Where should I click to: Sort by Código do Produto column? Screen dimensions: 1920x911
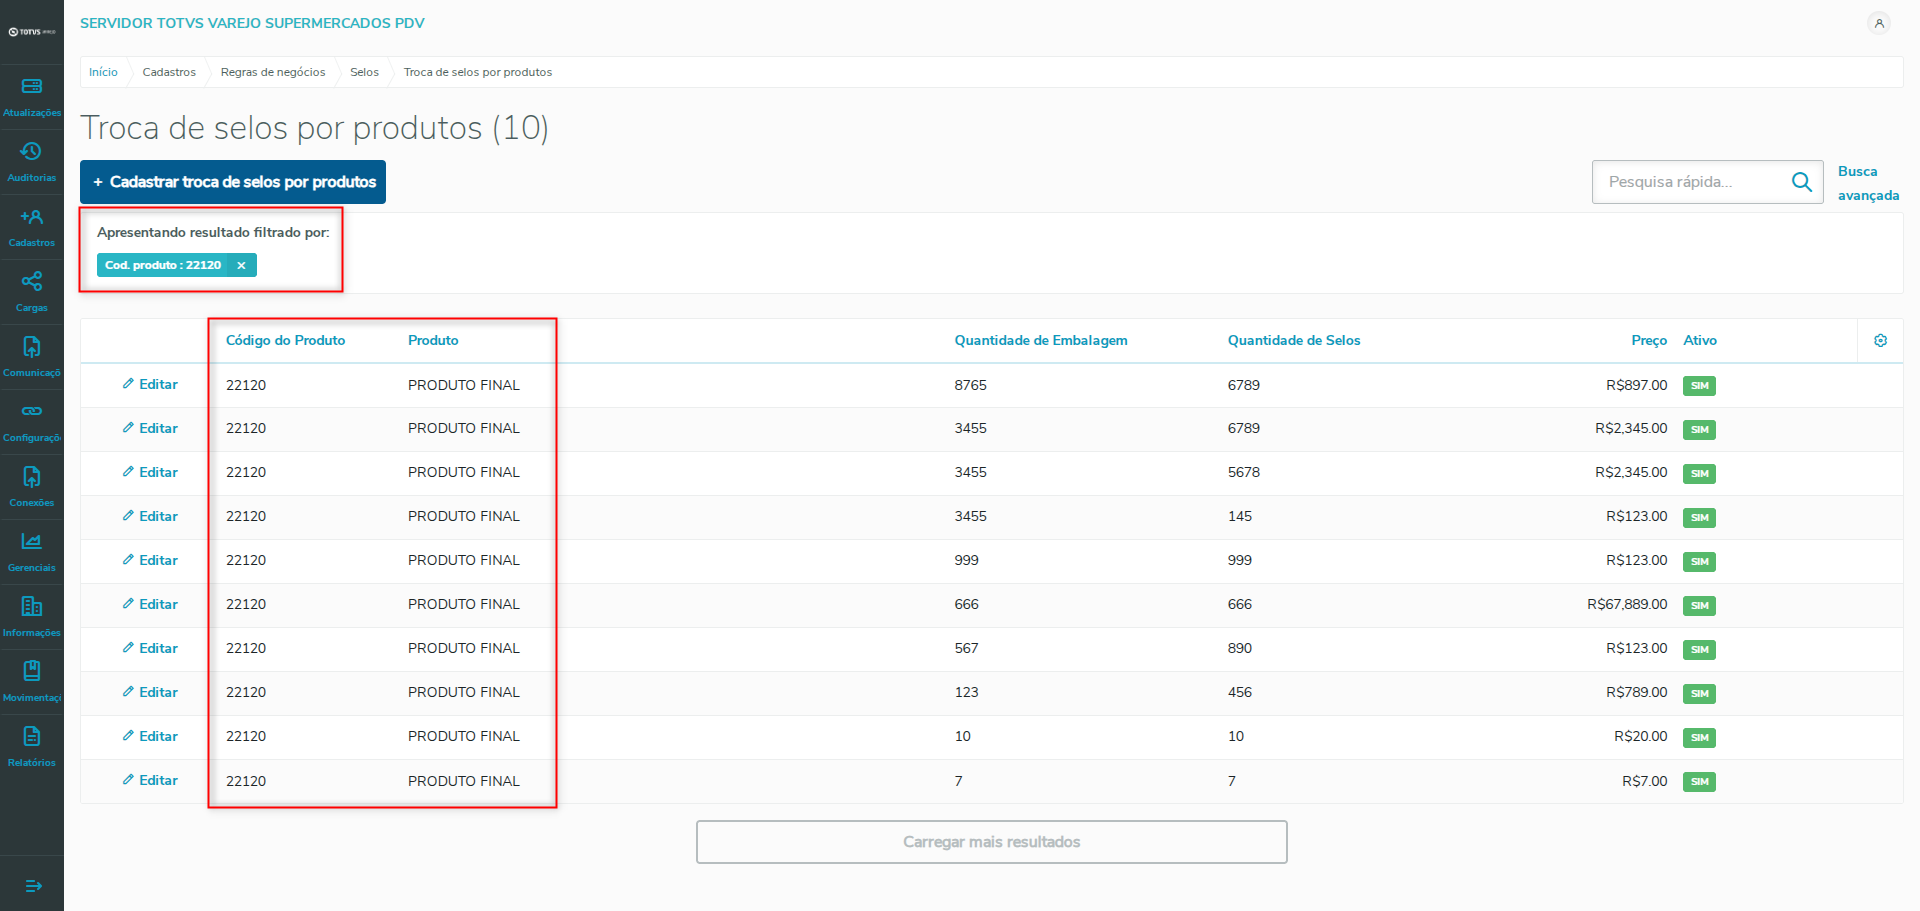tap(285, 341)
